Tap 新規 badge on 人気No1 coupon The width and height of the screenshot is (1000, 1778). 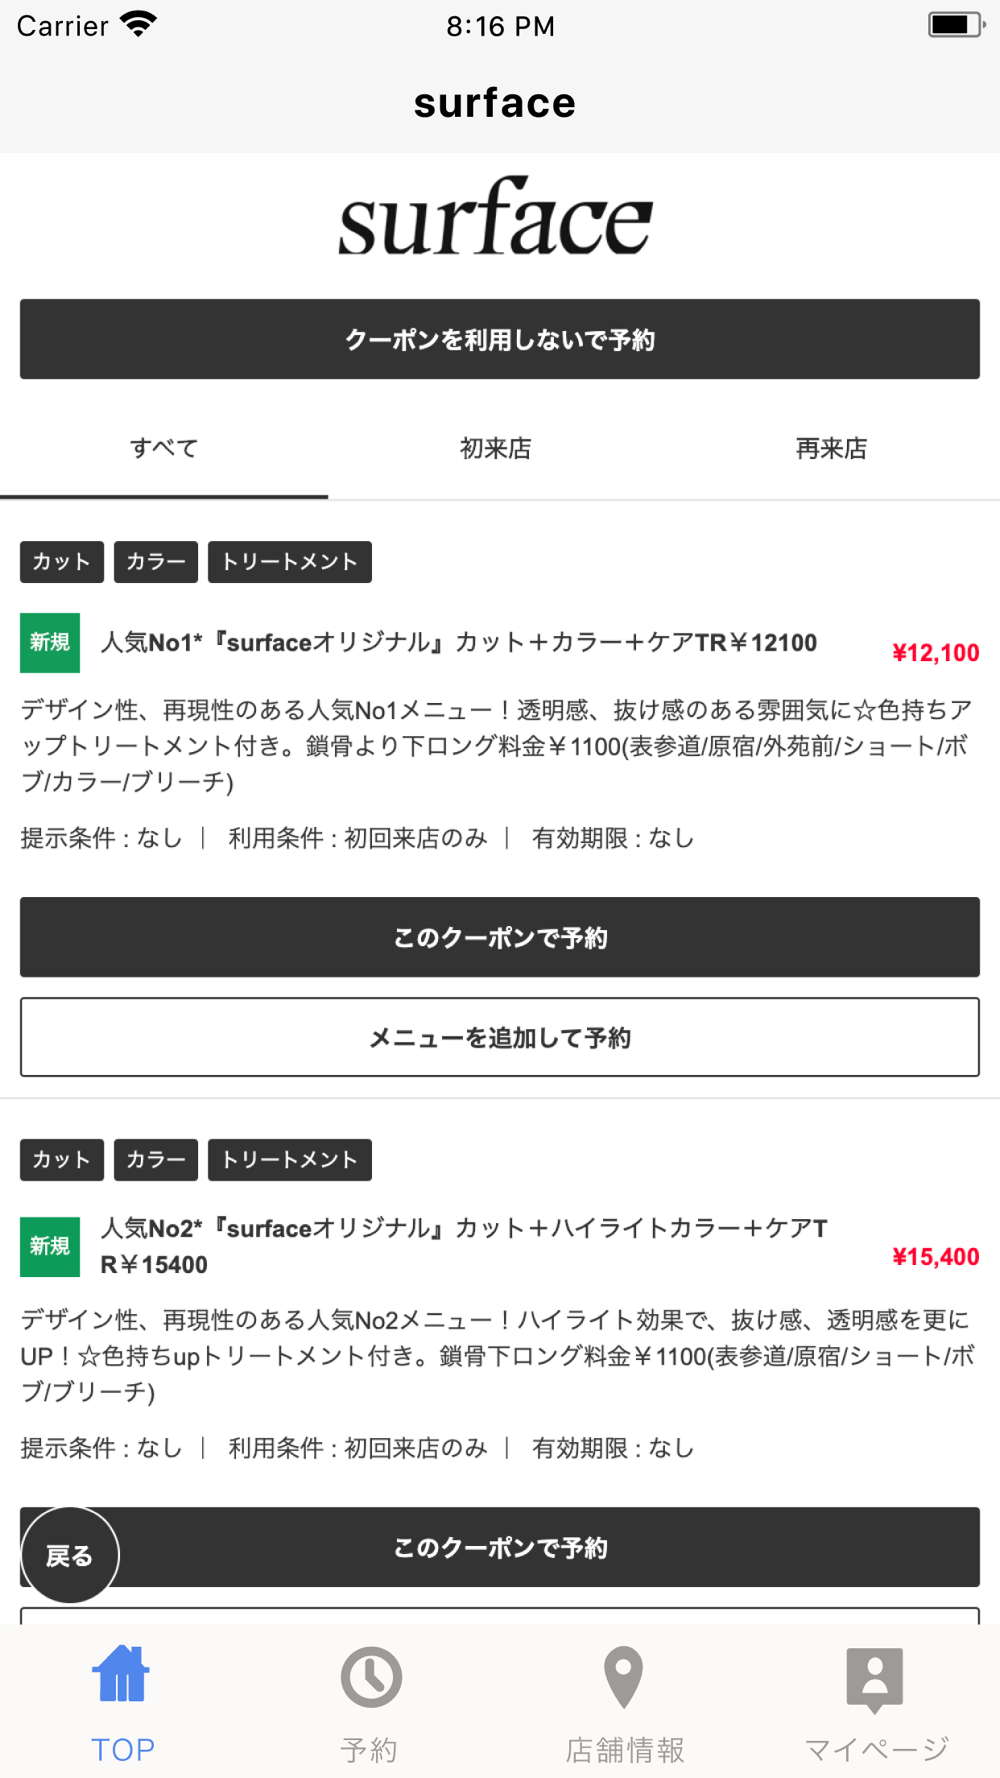[x=50, y=642]
